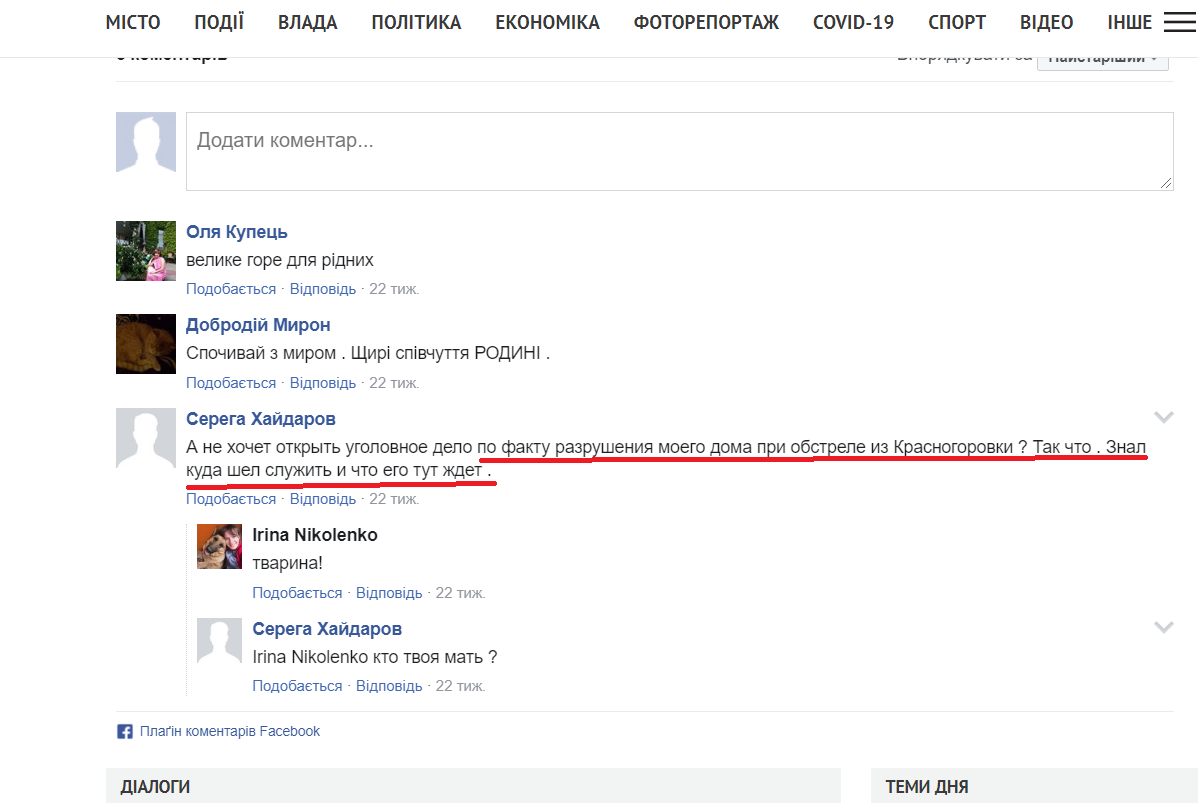Like Серега Хайдаров's main comment via Подобається
This screenshot has height=803, width=1198.
231,499
